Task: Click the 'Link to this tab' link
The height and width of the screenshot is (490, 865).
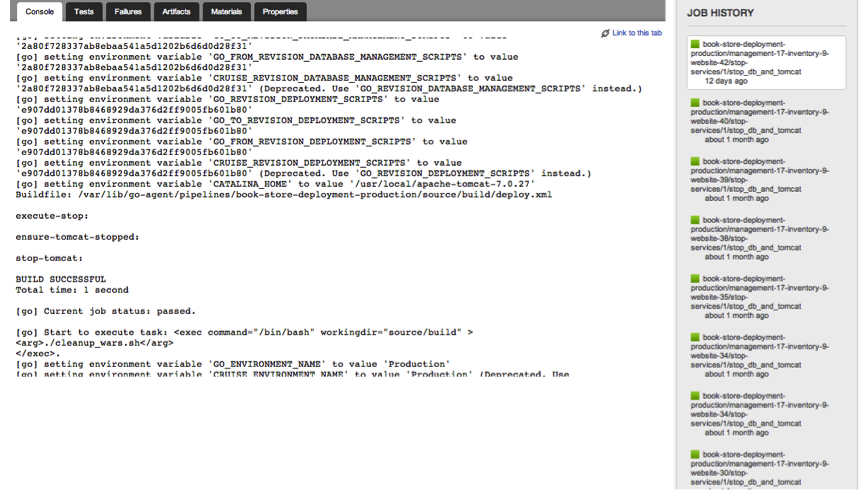Action: 636,33
